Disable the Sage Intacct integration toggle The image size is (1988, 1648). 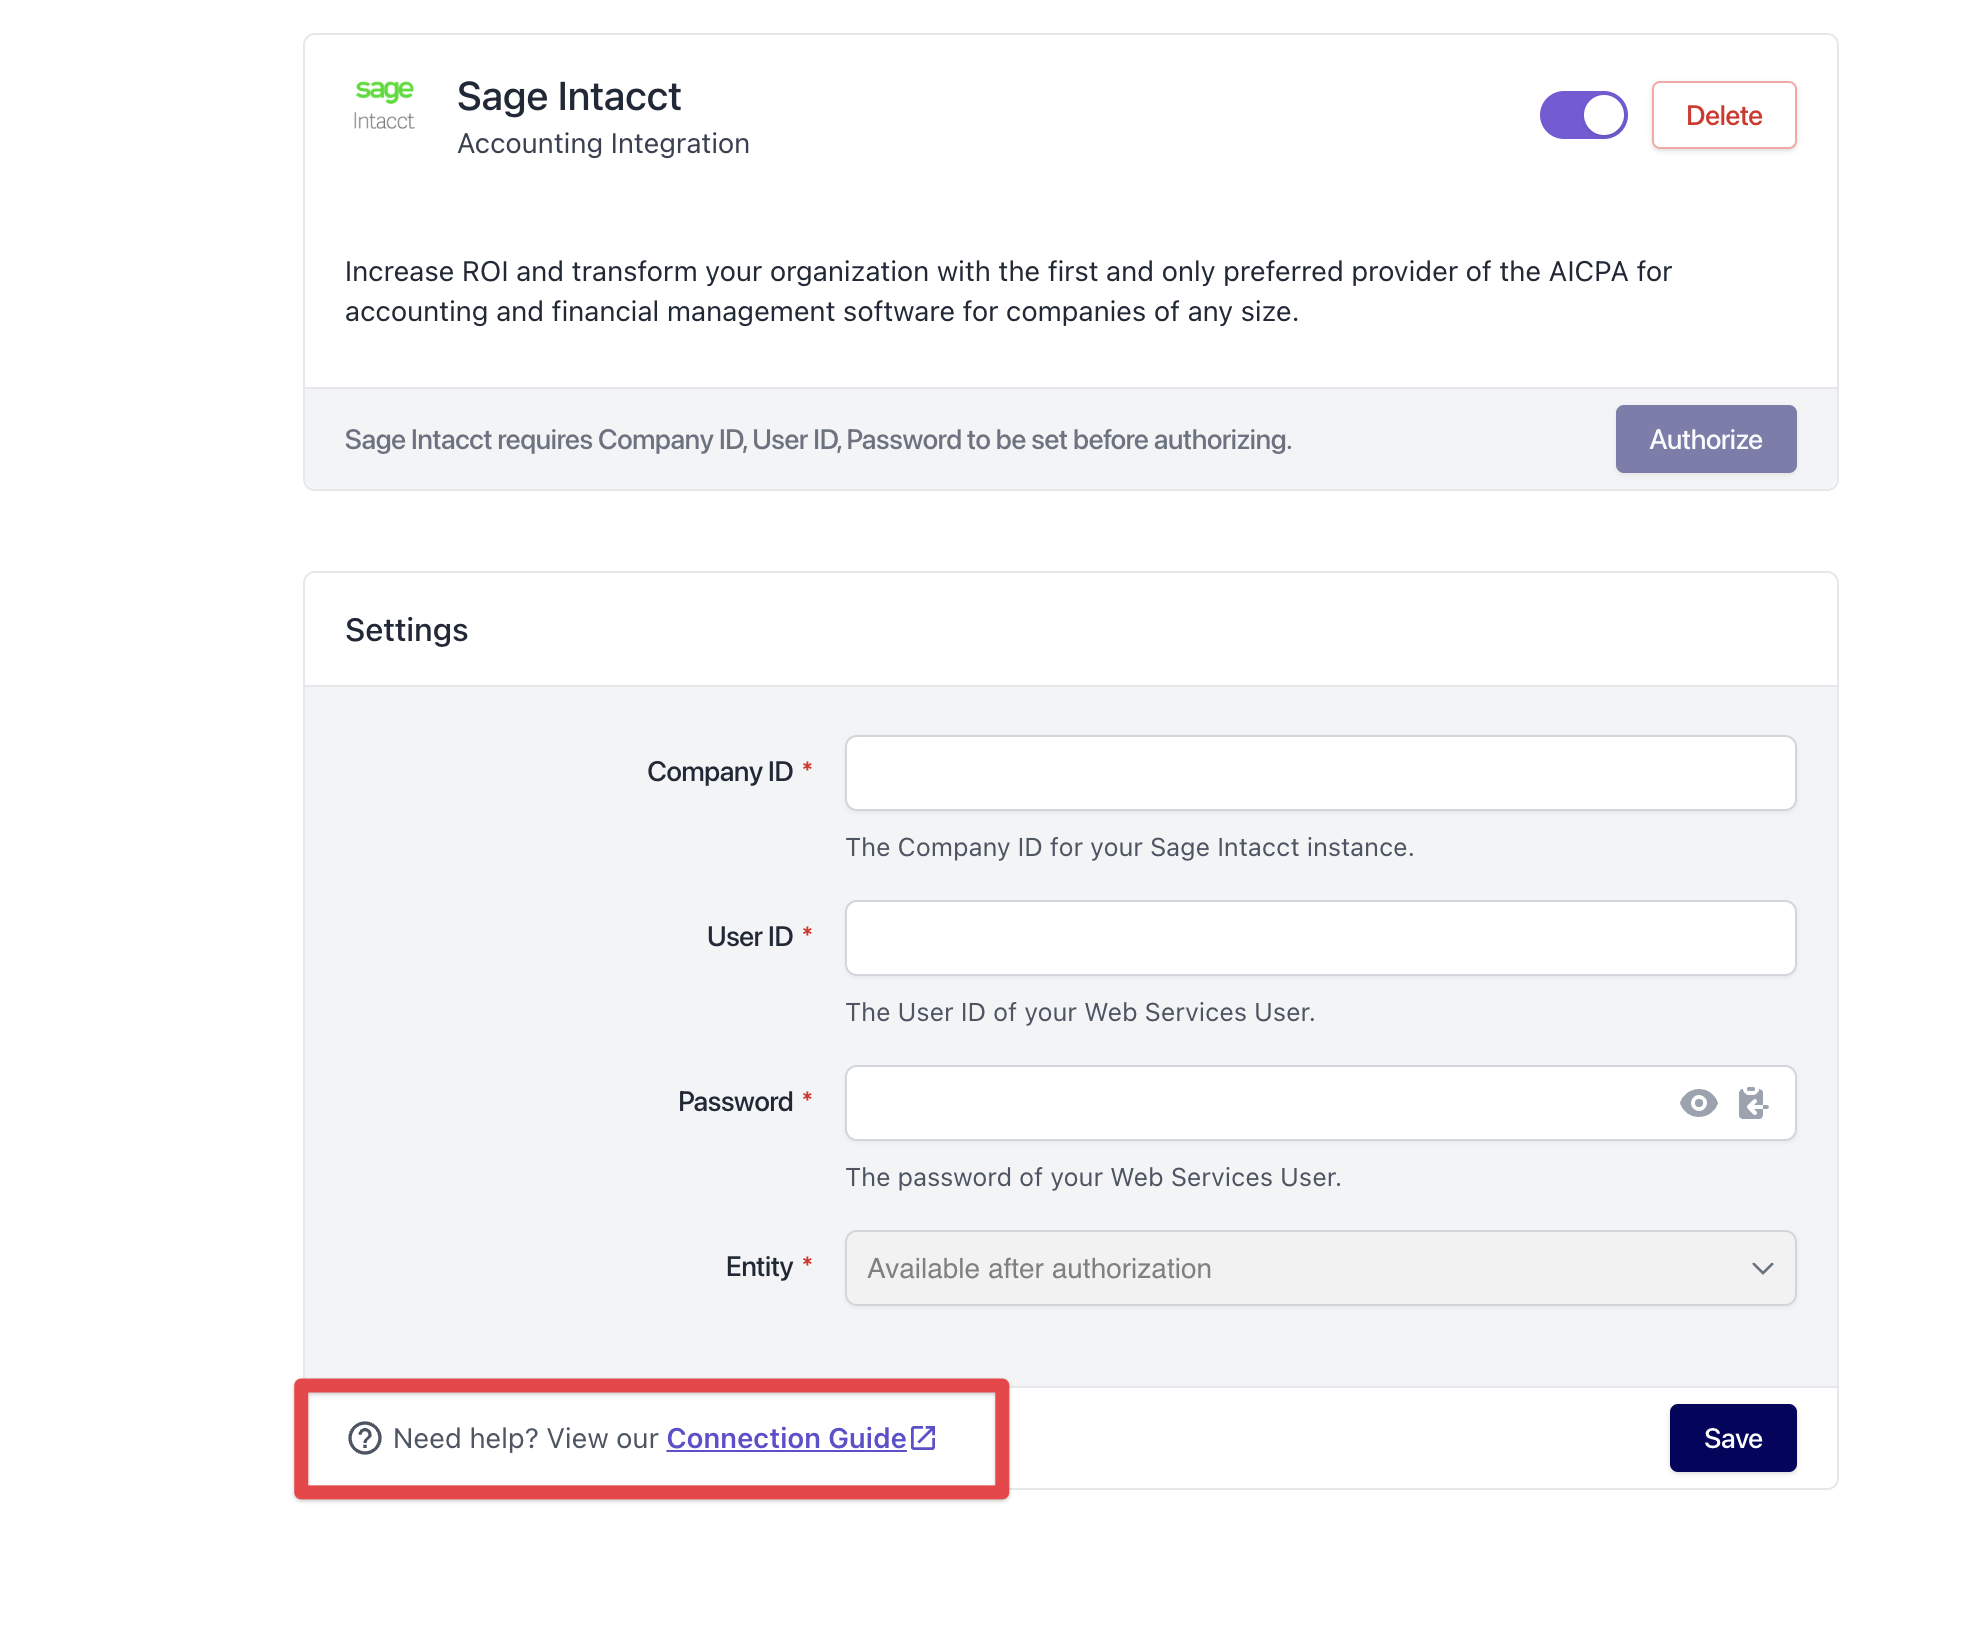[x=1583, y=115]
